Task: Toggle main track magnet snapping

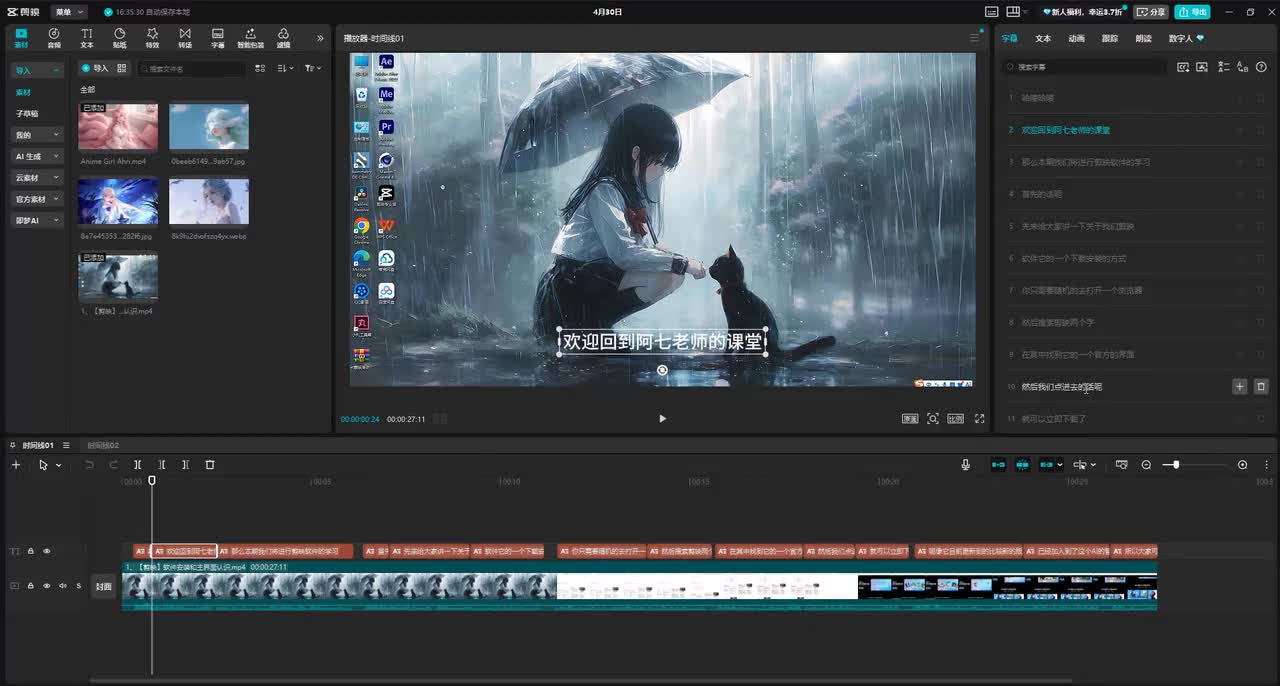Action: coord(998,465)
